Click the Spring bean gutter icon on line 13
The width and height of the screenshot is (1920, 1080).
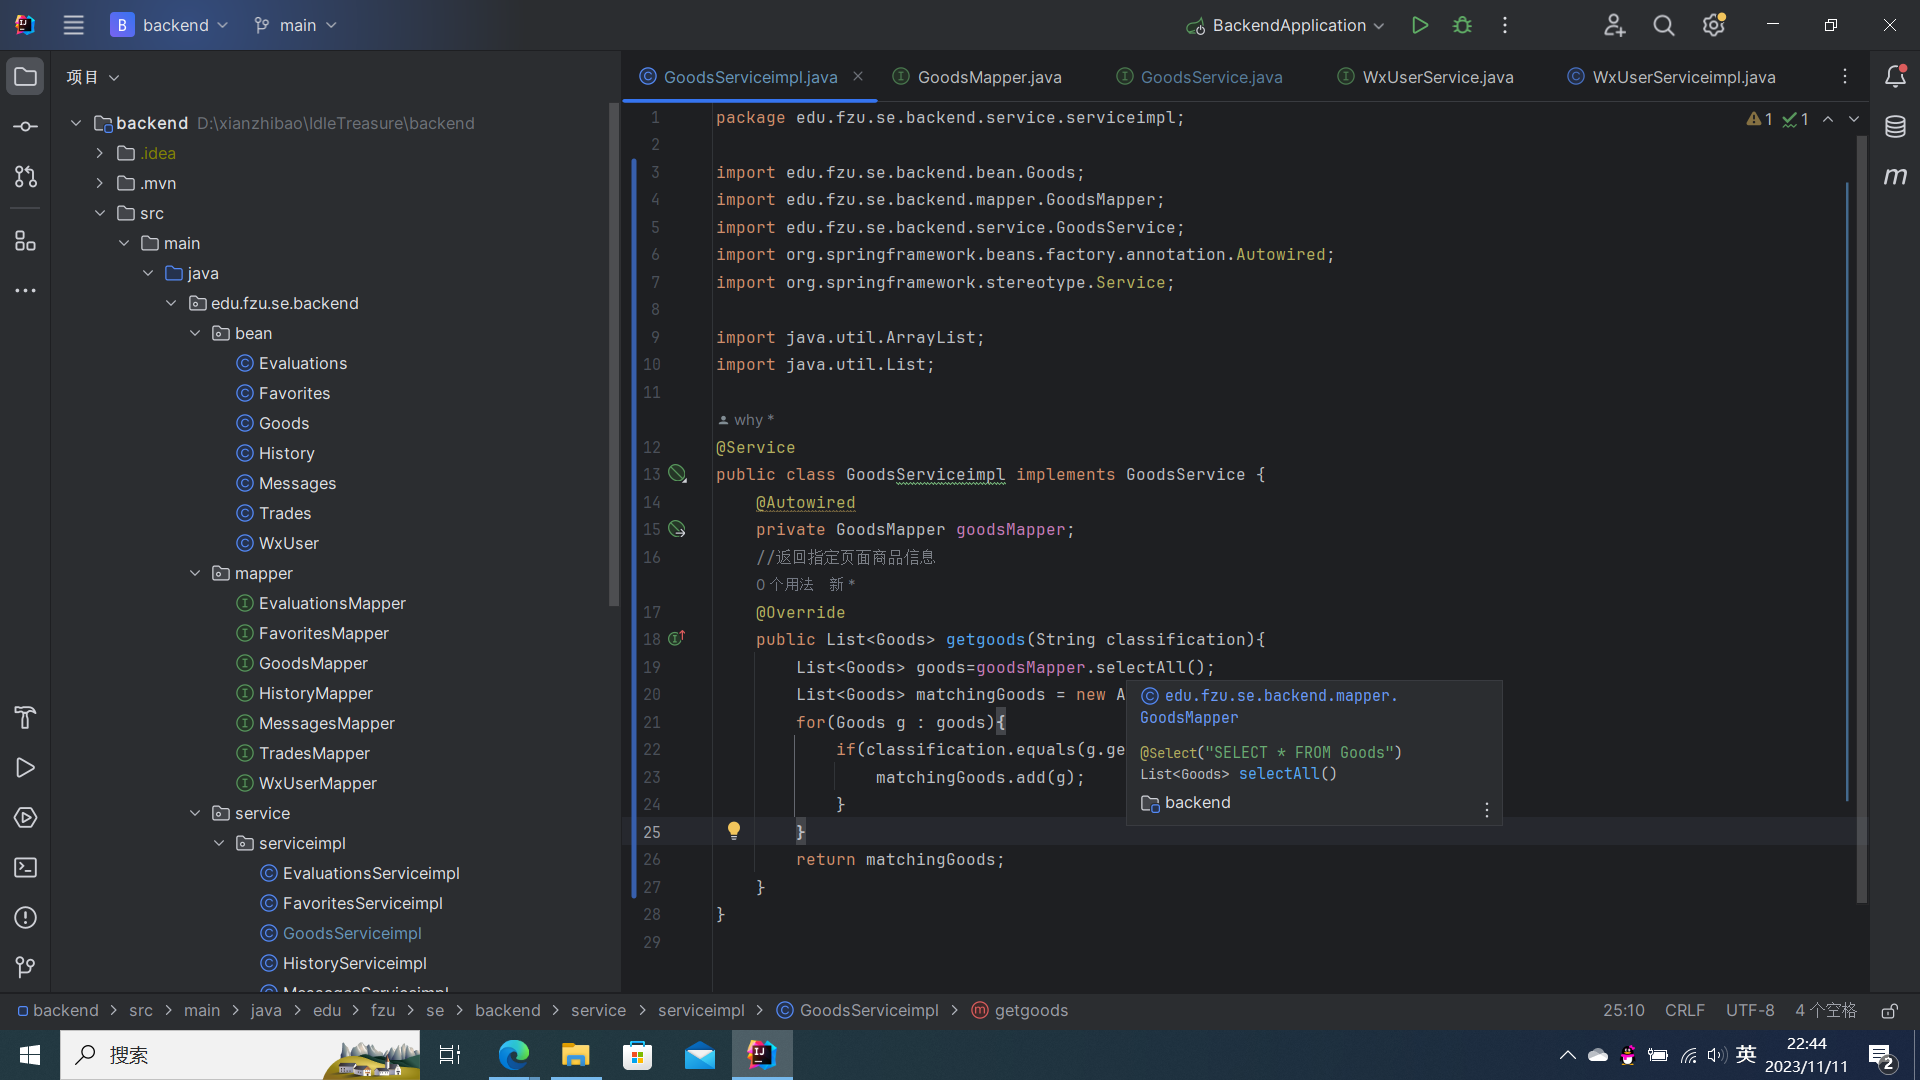pos(677,474)
